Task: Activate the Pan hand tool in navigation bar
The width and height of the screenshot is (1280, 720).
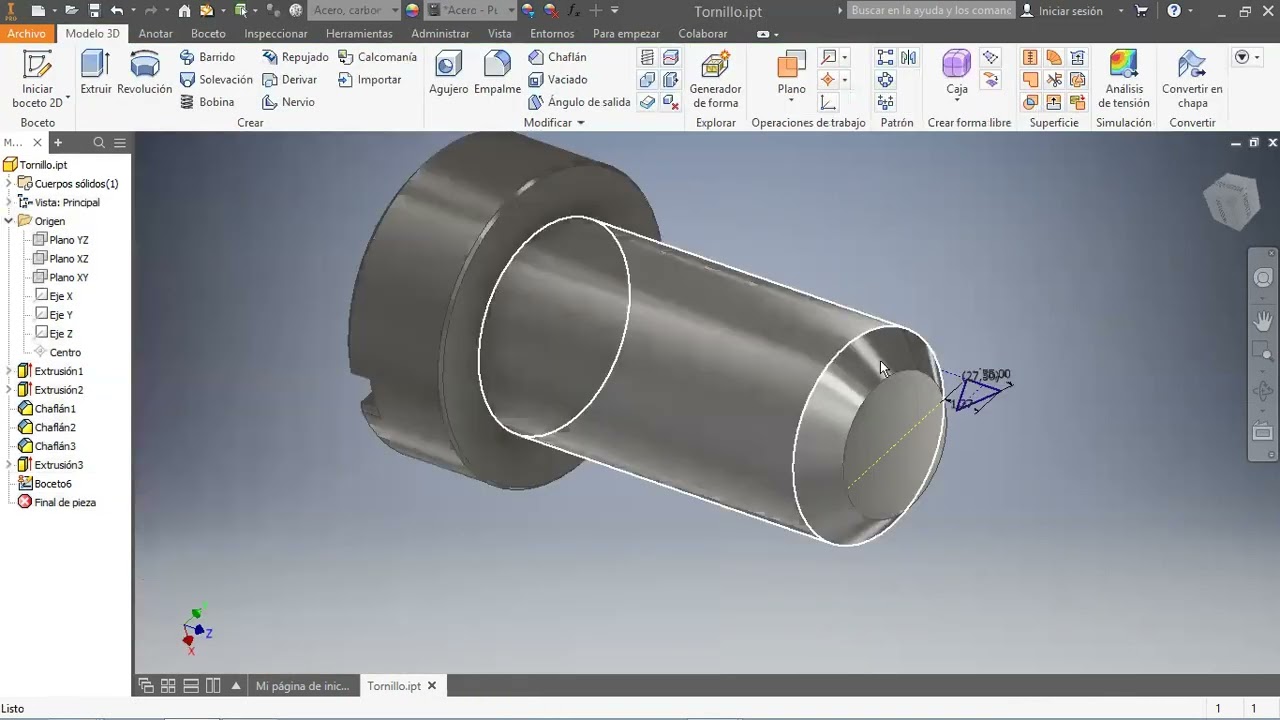Action: pos(1263,321)
